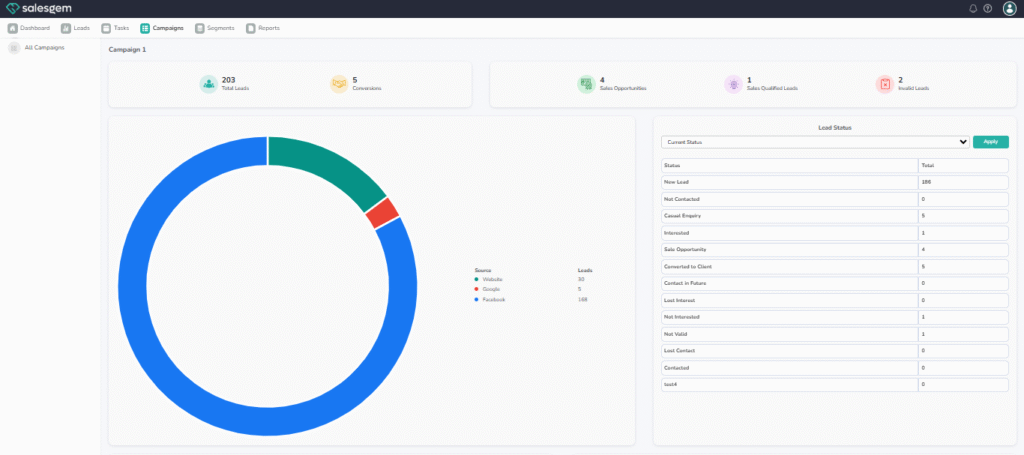
Task: Navigate to the Reports tab
Action: pos(263,28)
